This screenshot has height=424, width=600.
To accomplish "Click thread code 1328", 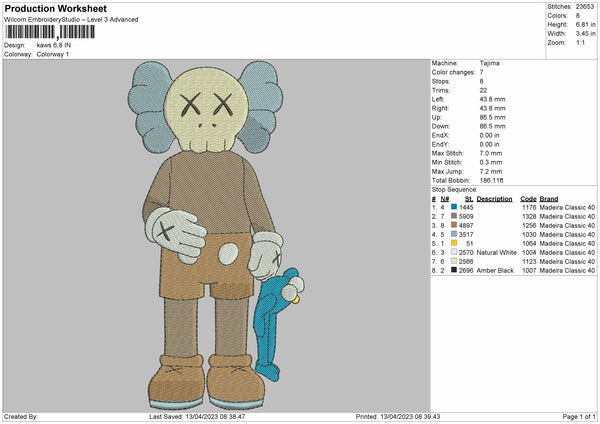I will pos(529,216).
